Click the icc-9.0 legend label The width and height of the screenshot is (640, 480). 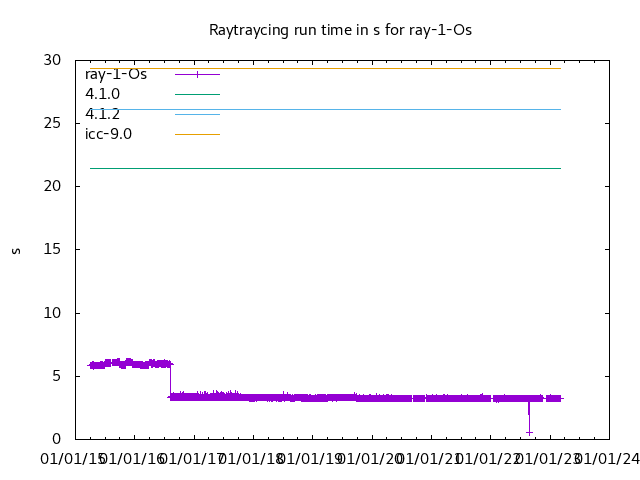(x=108, y=133)
